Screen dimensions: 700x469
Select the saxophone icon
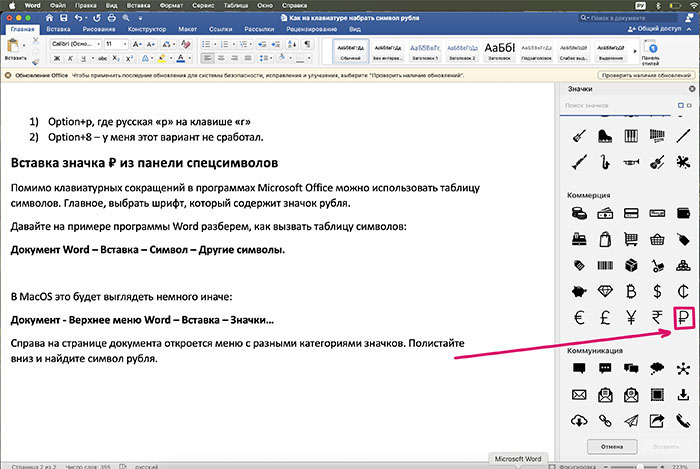click(x=605, y=162)
